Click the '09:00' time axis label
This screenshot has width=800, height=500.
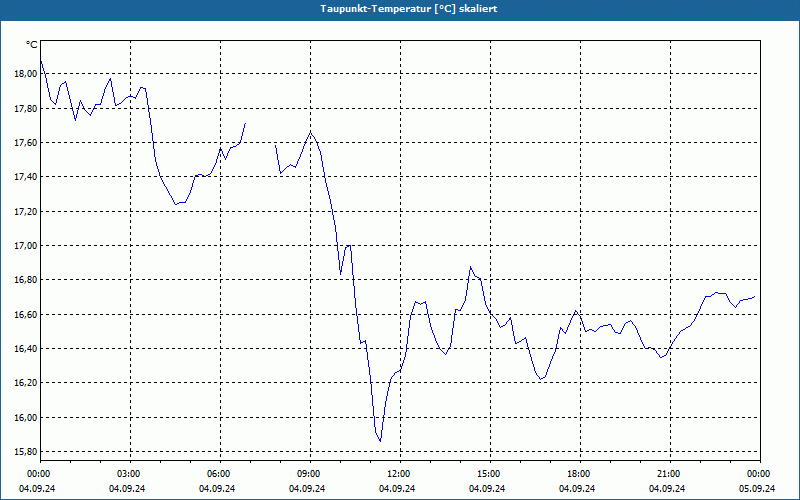click(x=310, y=474)
